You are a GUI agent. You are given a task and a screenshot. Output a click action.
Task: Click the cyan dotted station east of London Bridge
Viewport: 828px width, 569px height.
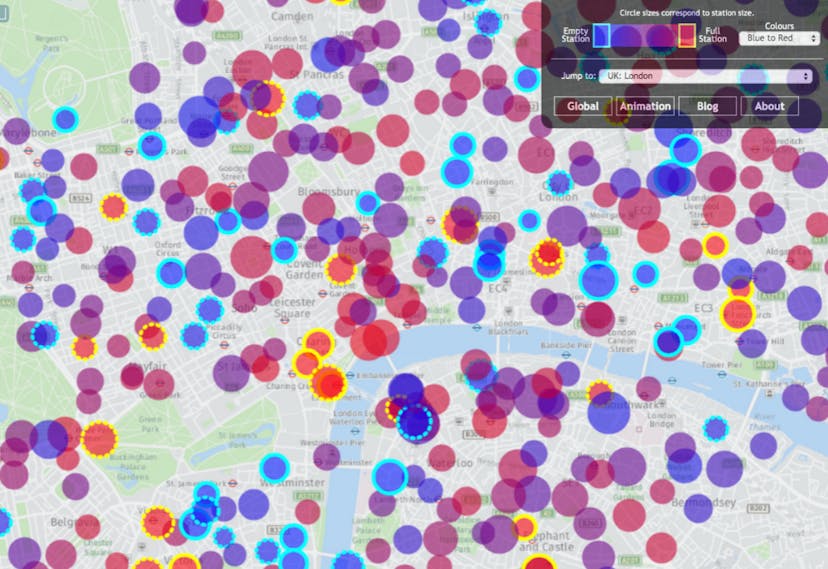click(715, 429)
